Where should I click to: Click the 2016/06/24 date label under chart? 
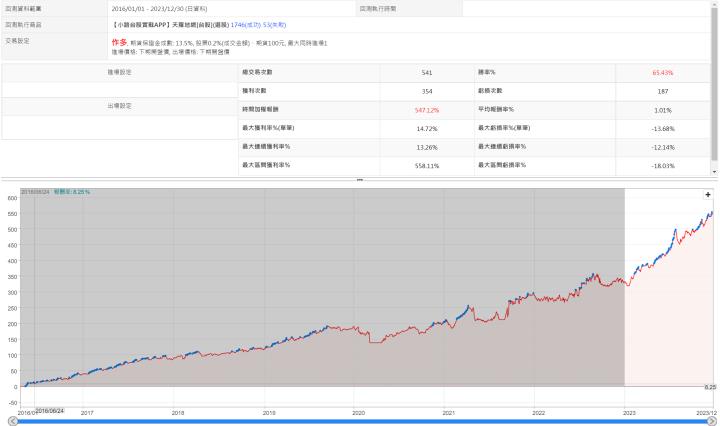click(50, 411)
